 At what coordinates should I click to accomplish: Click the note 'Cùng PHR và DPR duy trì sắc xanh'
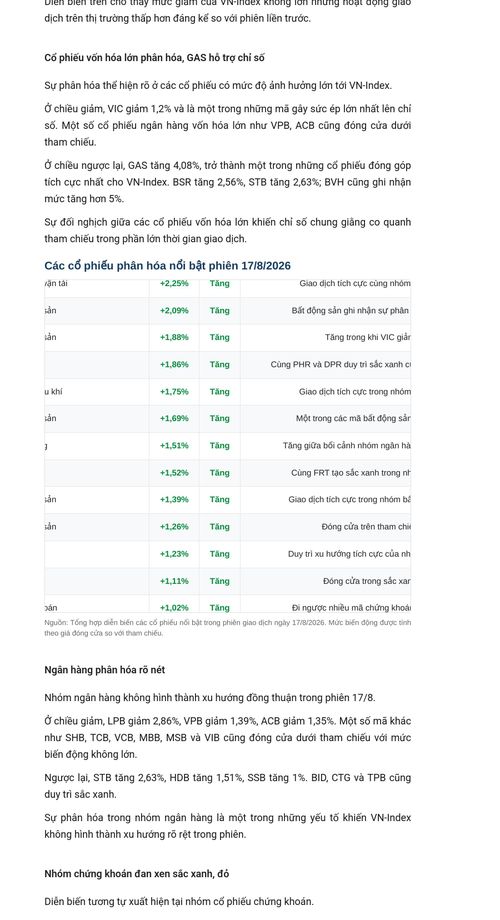(340, 364)
